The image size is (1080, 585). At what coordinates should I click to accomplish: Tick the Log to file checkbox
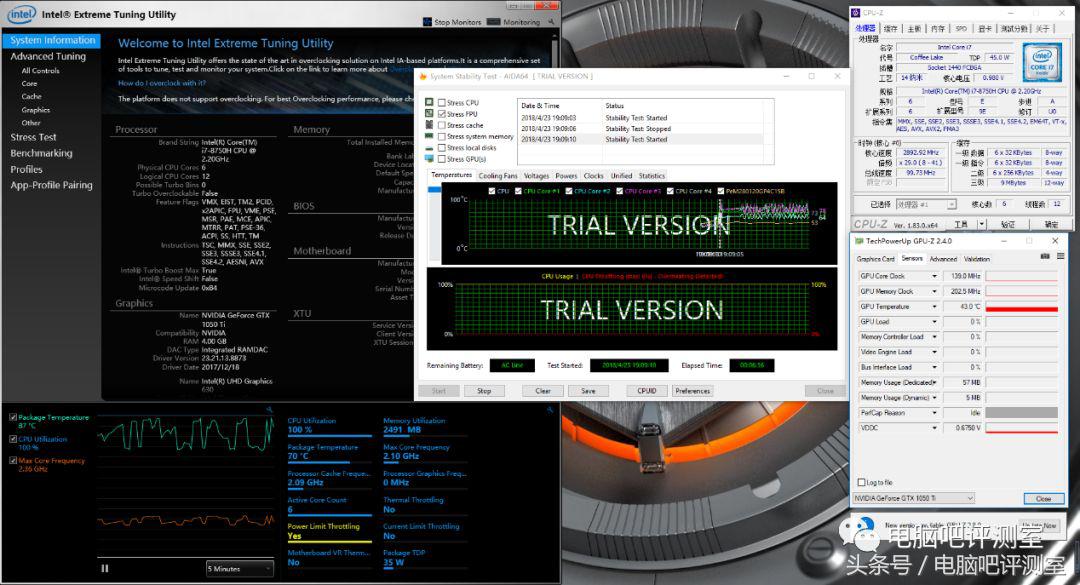click(x=863, y=482)
